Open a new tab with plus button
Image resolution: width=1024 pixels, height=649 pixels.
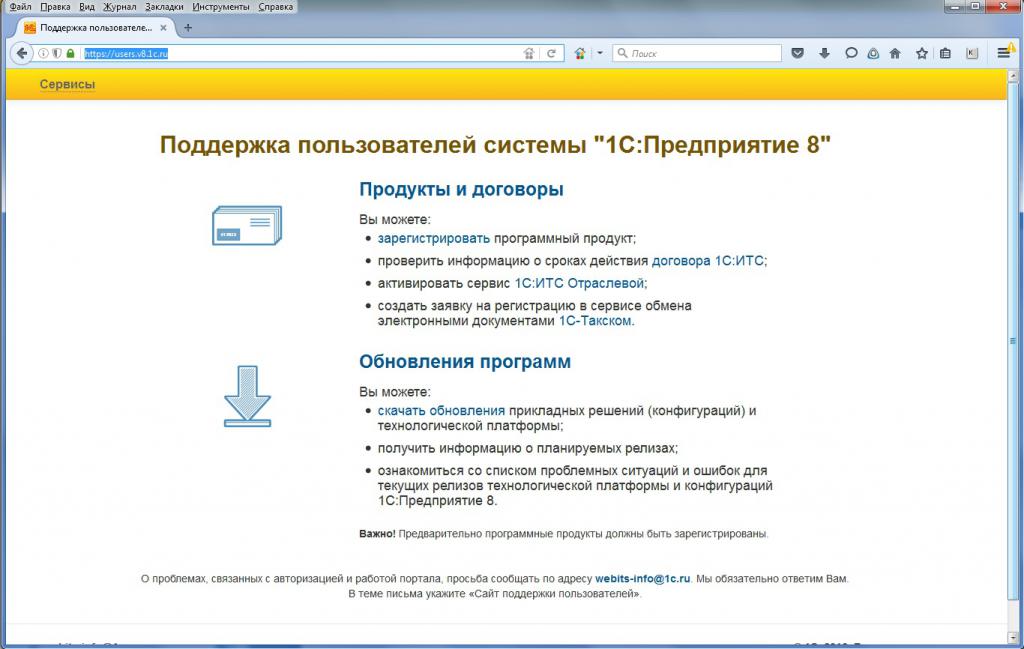click(x=188, y=28)
